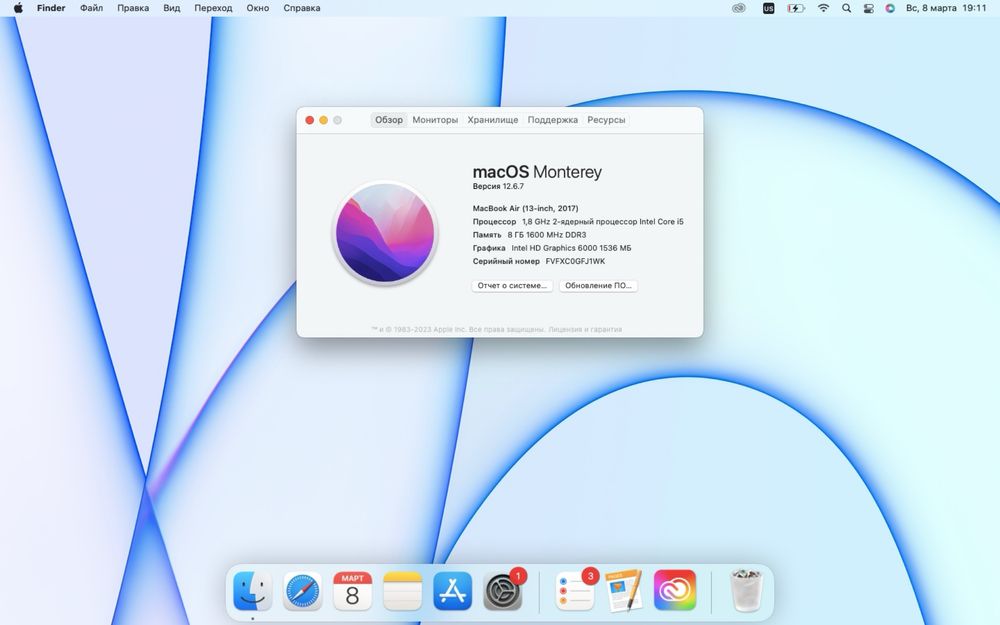The width and height of the screenshot is (1000, 625).
Task: Open the Переход menu
Action: (x=213, y=8)
